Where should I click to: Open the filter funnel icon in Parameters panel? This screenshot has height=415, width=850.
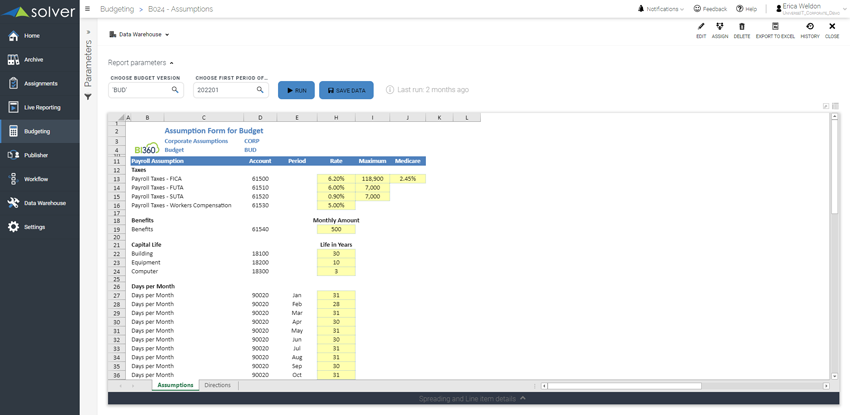point(88,97)
